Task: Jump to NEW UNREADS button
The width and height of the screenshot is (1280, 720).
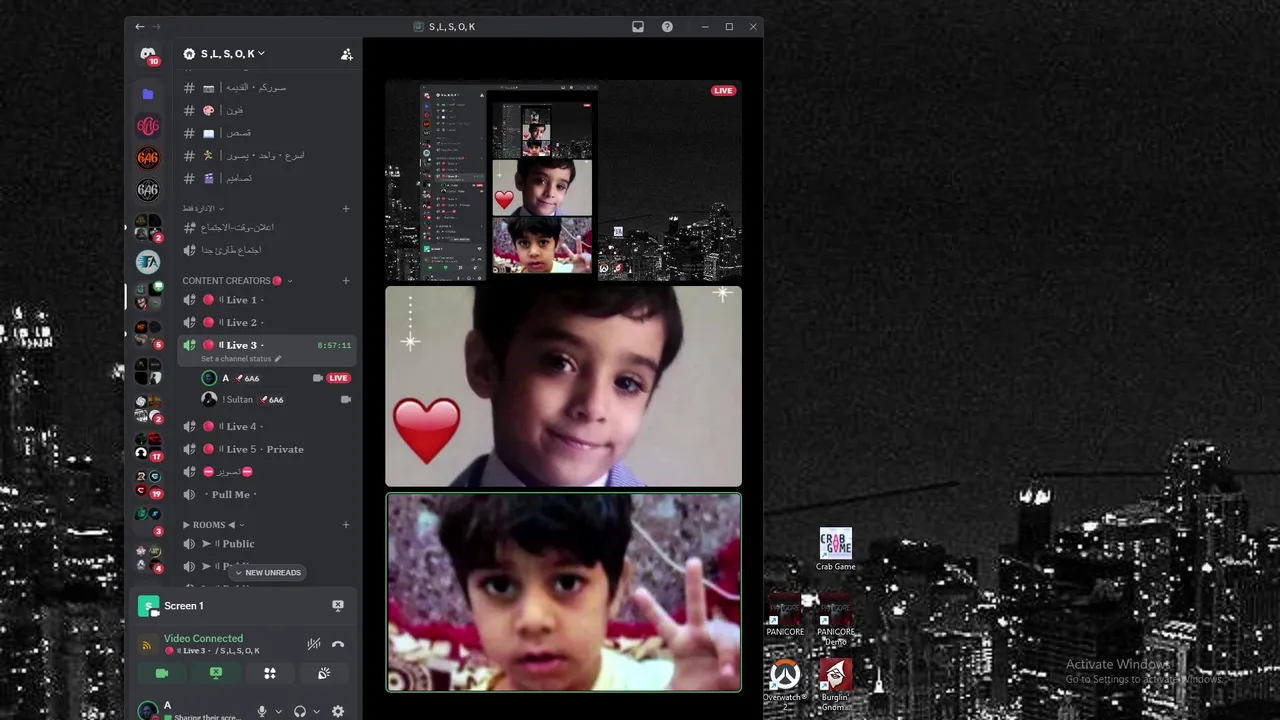Action: coord(268,573)
